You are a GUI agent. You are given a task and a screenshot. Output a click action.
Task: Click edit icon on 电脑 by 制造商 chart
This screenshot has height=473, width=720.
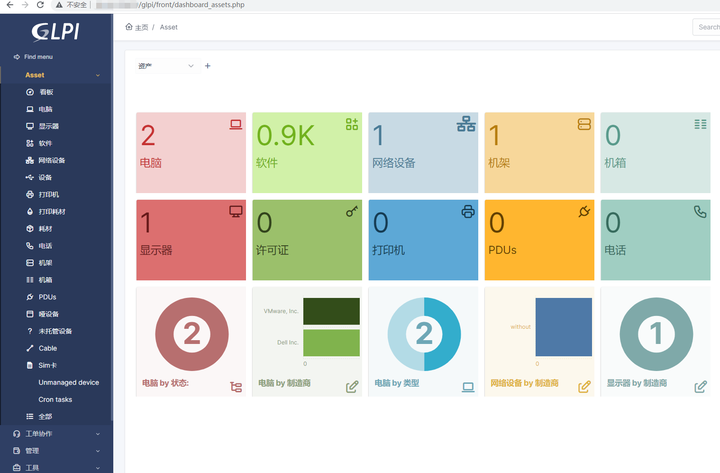tap(352, 387)
